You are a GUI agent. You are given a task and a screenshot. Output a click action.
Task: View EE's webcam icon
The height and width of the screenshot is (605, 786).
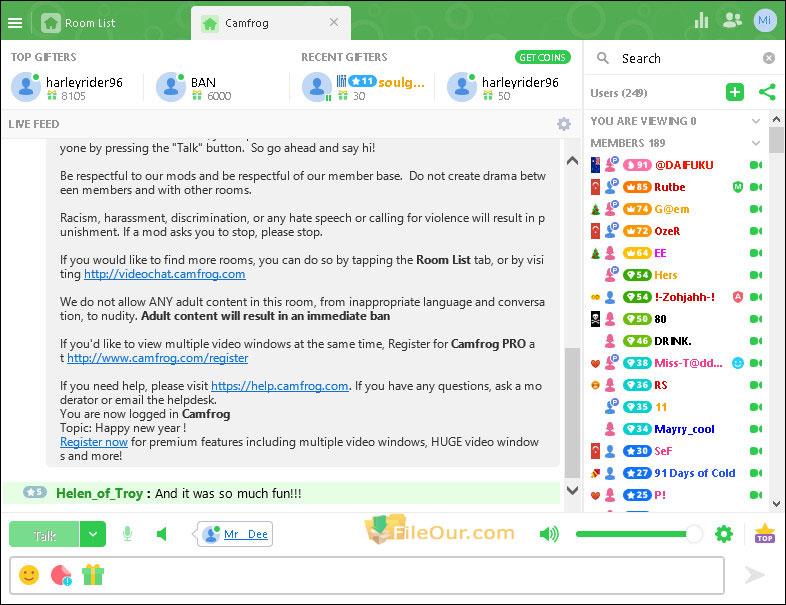756,253
